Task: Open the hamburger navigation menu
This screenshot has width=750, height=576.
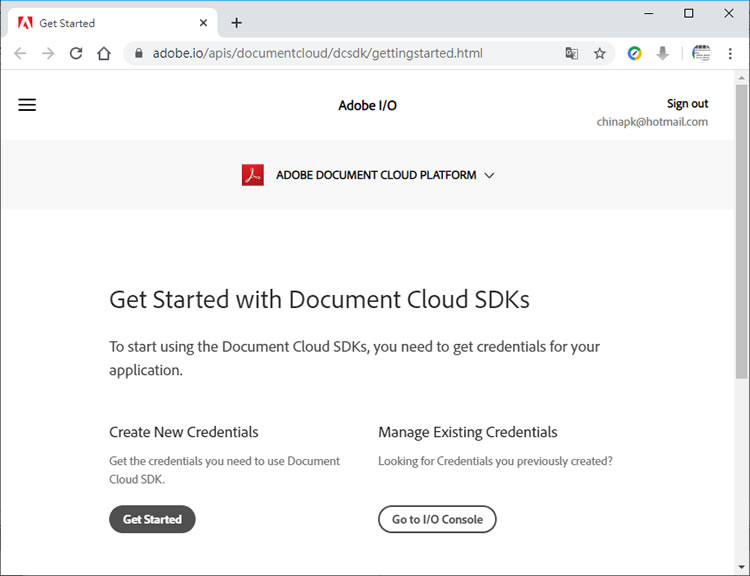Action: click(x=27, y=105)
